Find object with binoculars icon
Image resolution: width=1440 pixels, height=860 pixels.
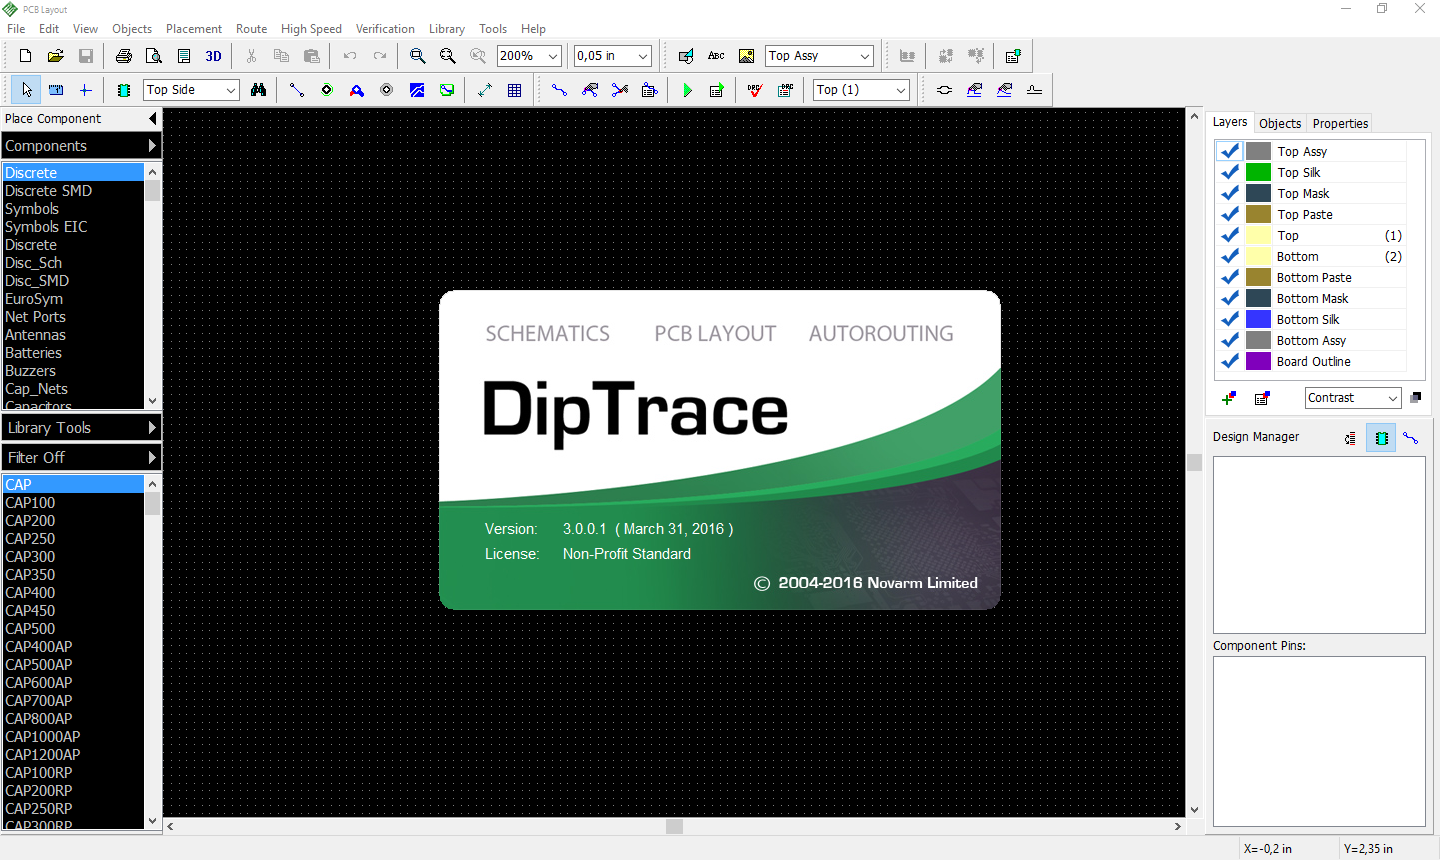pos(259,90)
